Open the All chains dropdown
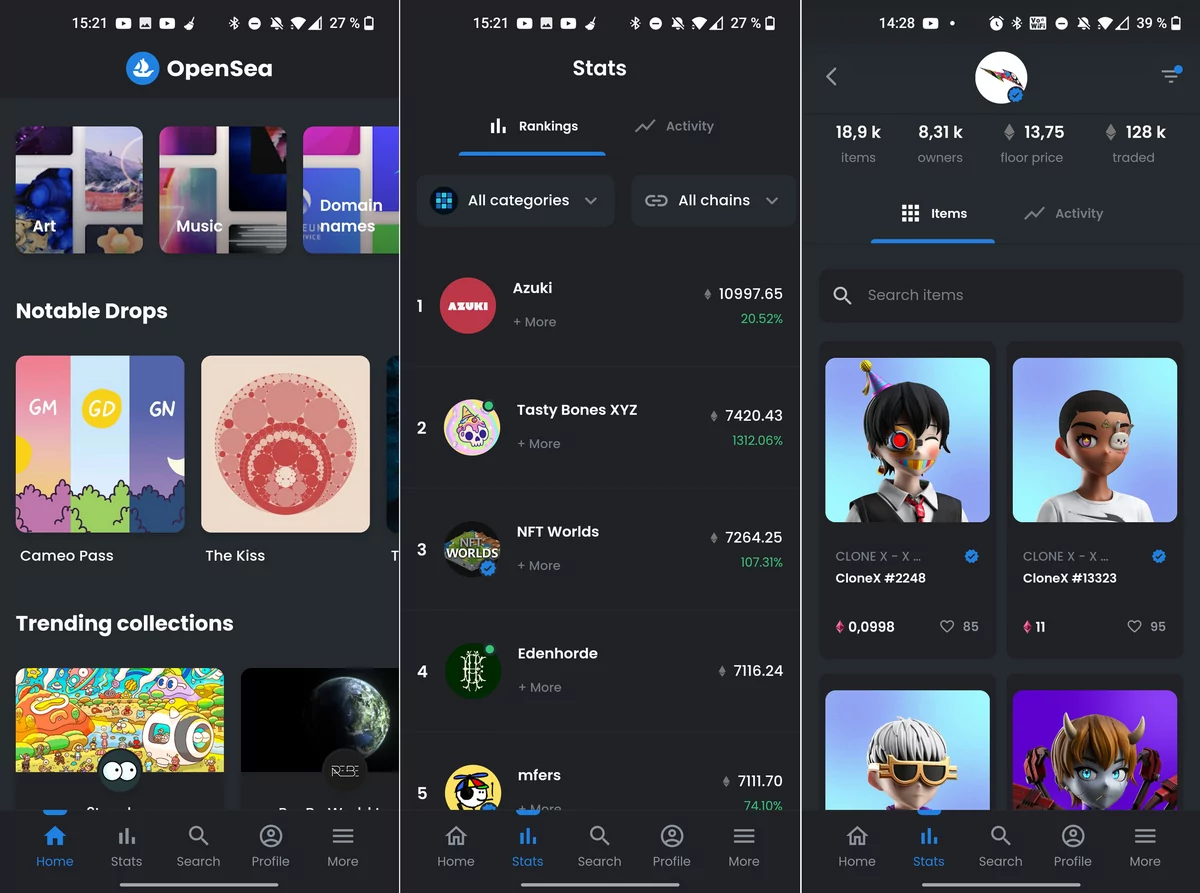This screenshot has height=893, width=1200. [x=713, y=200]
